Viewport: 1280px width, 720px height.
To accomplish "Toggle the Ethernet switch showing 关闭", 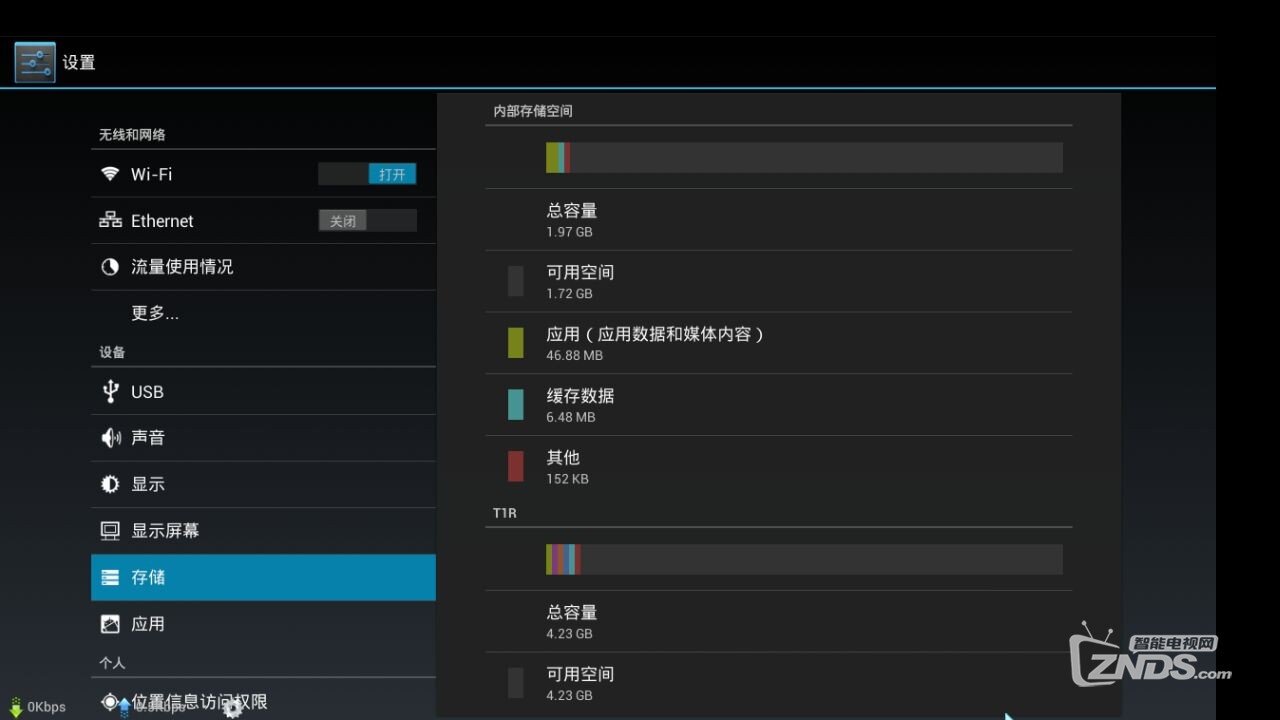I will pyautogui.click(x=367, y=221).
